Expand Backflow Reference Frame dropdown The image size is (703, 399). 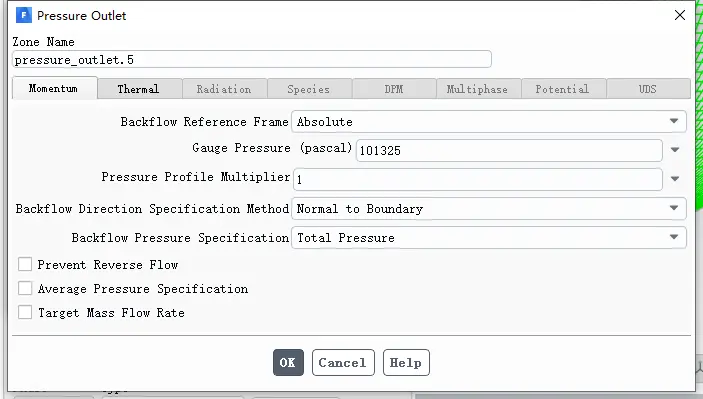pos(489,121)
